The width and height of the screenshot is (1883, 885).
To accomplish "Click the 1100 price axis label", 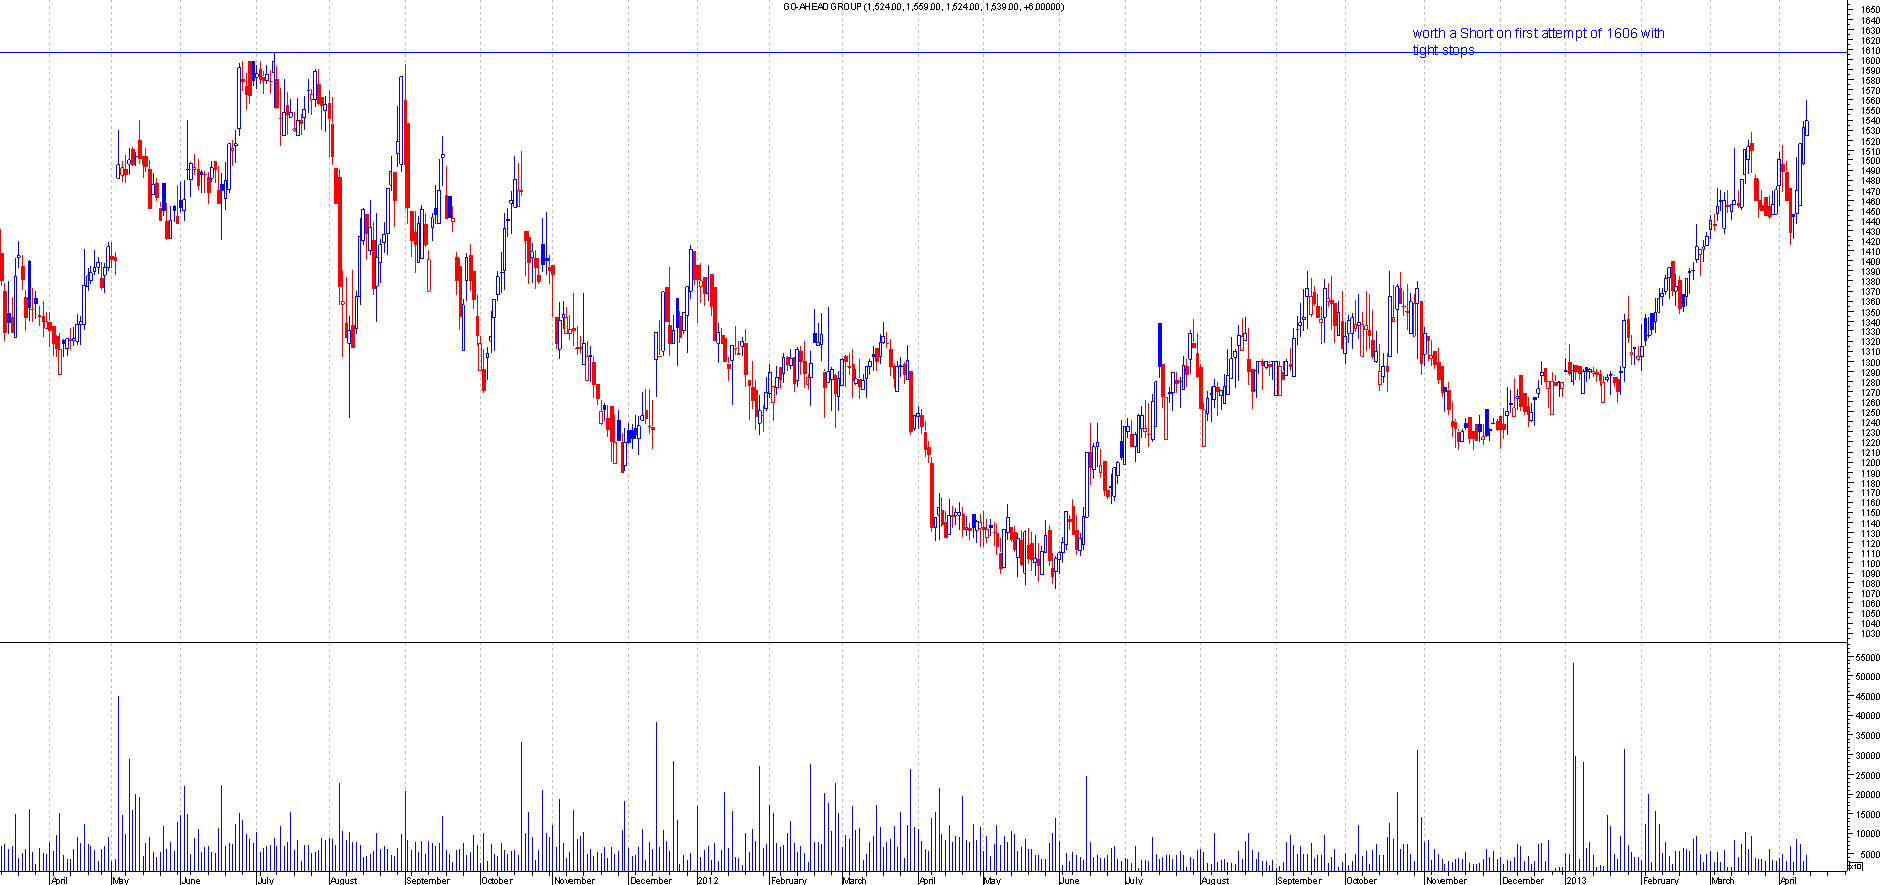I will click(1869, 564).
